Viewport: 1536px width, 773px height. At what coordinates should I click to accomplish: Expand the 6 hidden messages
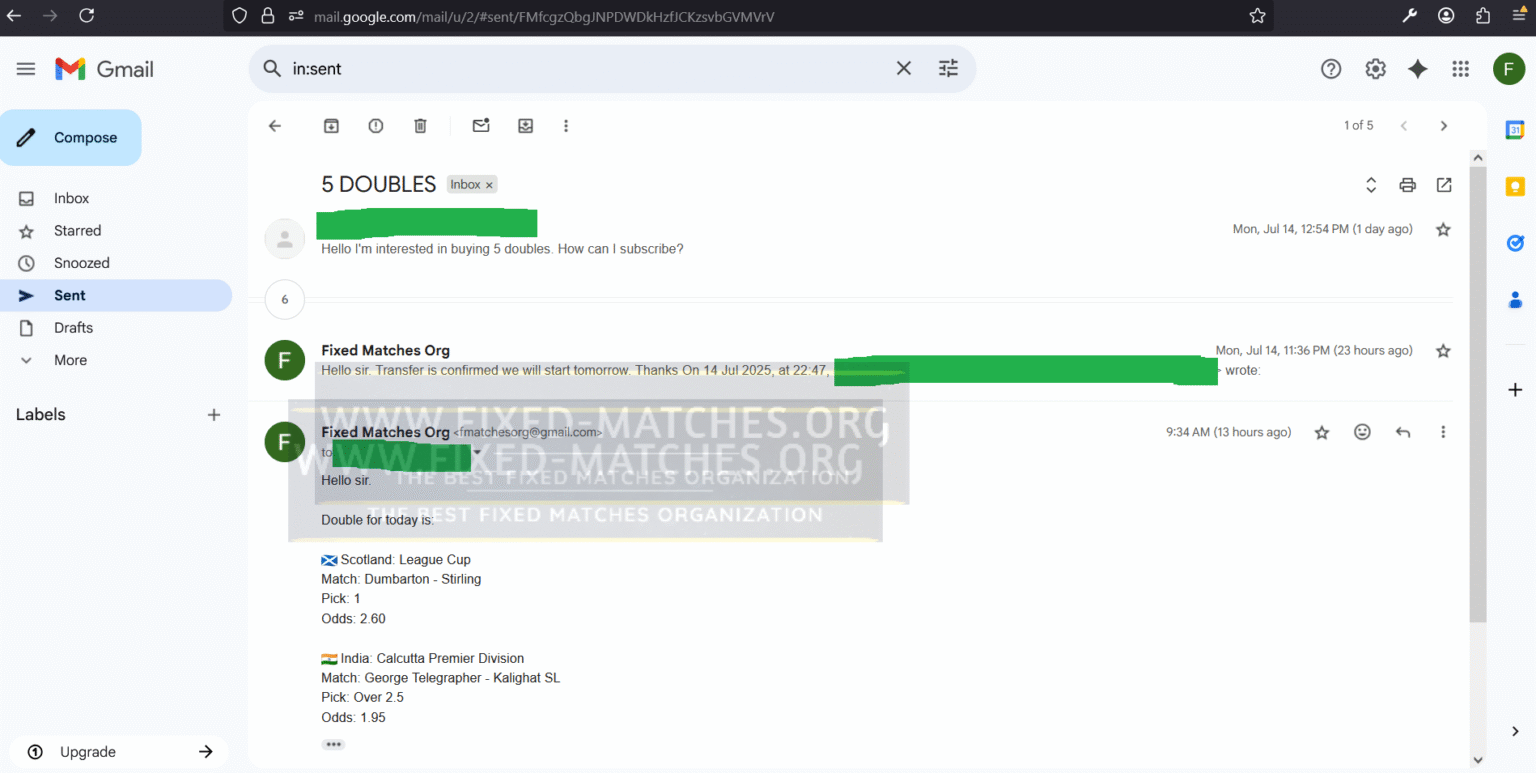click(x=285, y=299)
